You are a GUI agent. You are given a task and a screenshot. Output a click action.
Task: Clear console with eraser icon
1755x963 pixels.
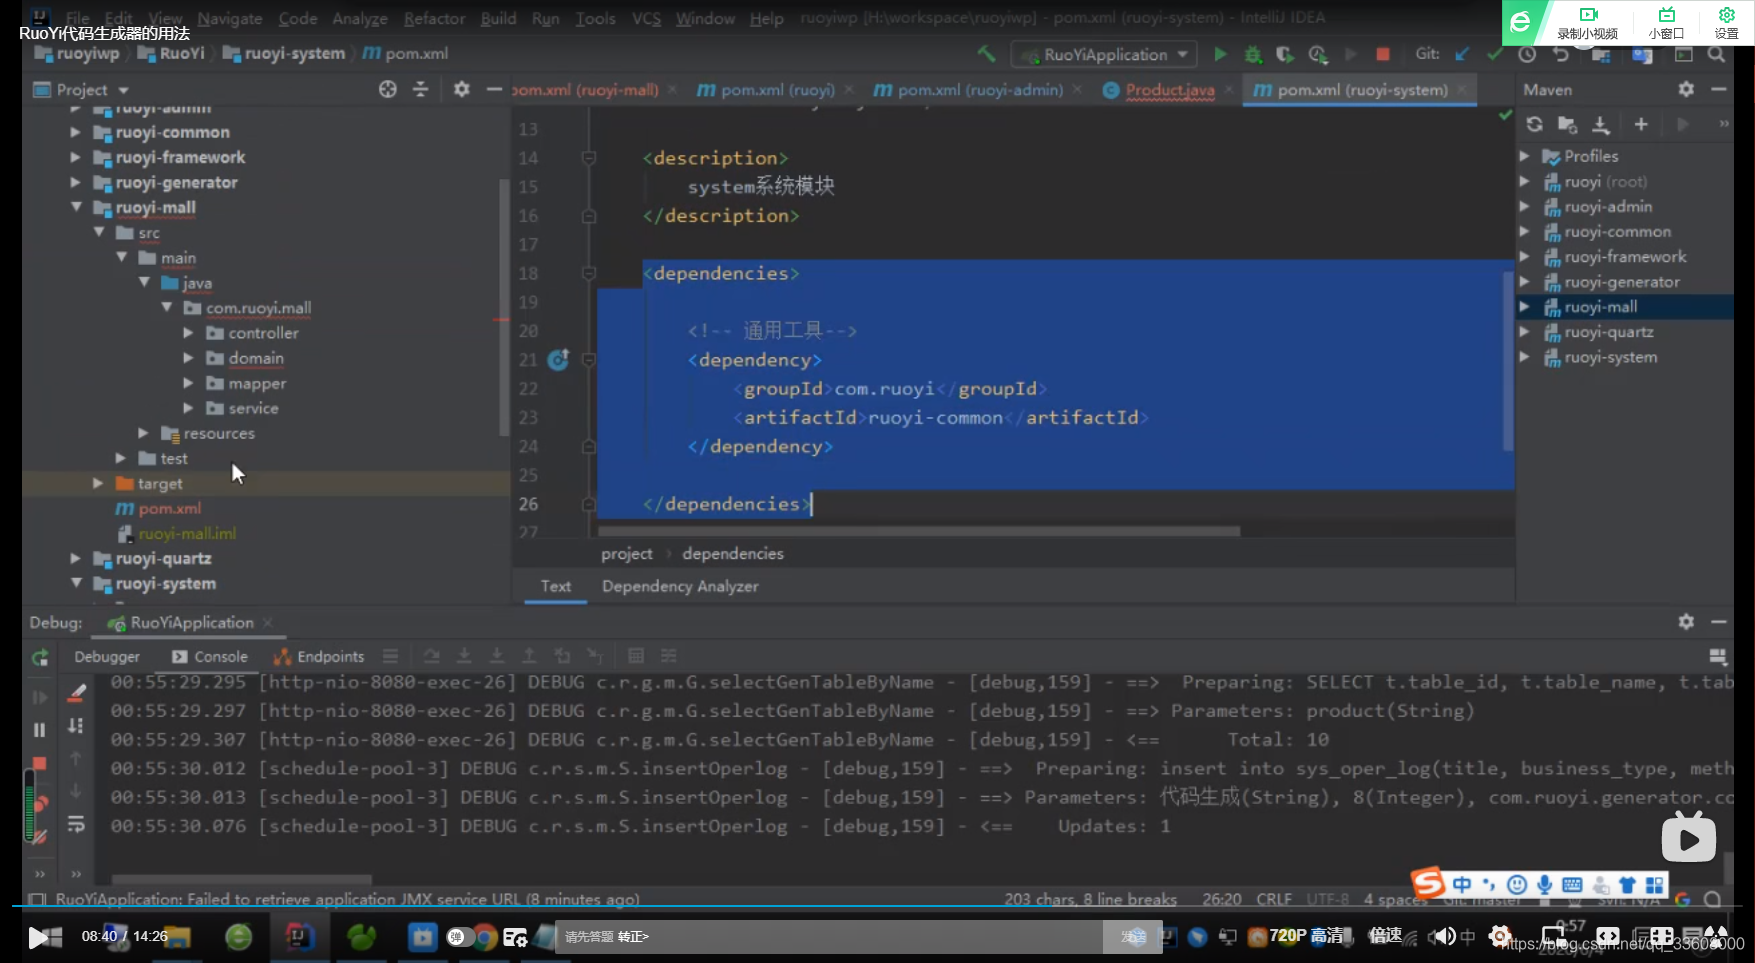pos(76,692)
